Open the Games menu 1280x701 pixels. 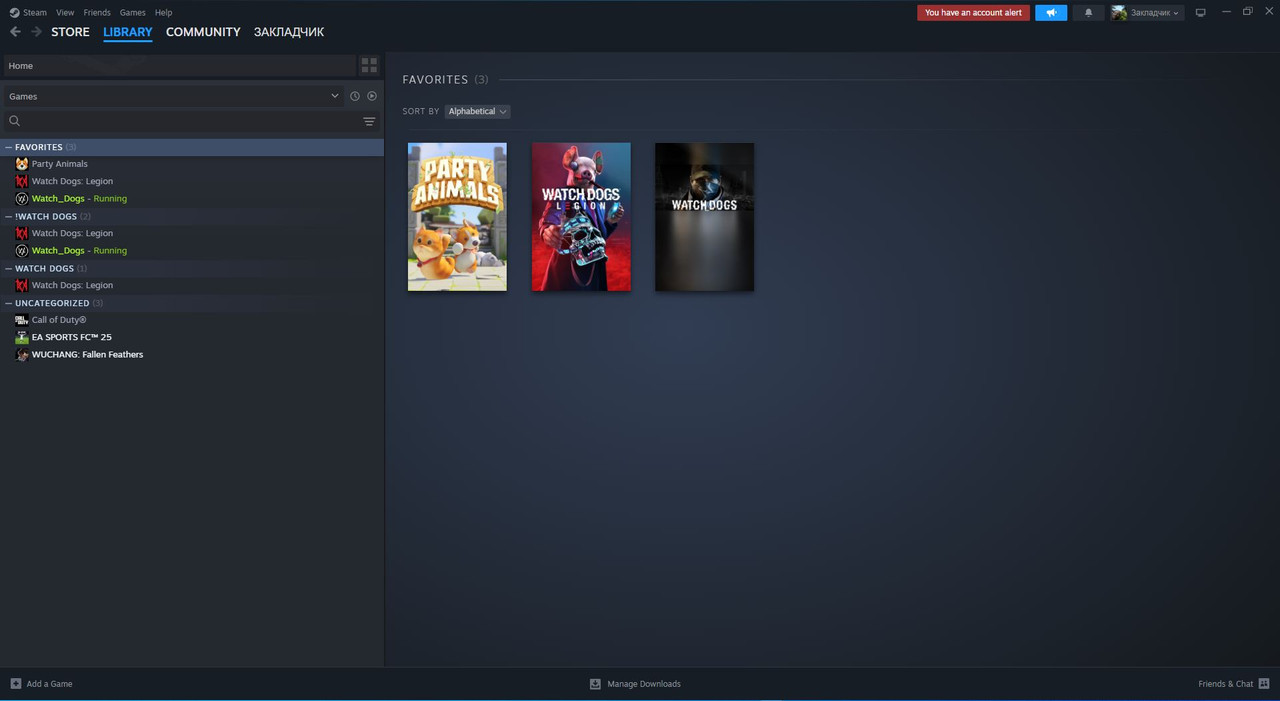[x=132, y=12]
